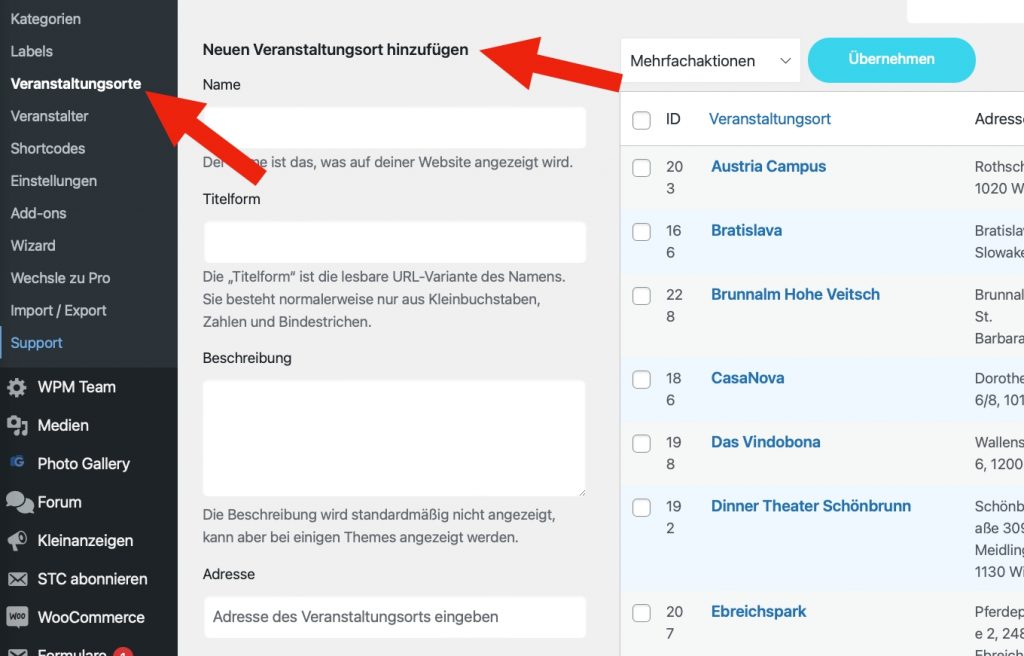Go to the Shortcodes menu item

(x=47, y=148)
